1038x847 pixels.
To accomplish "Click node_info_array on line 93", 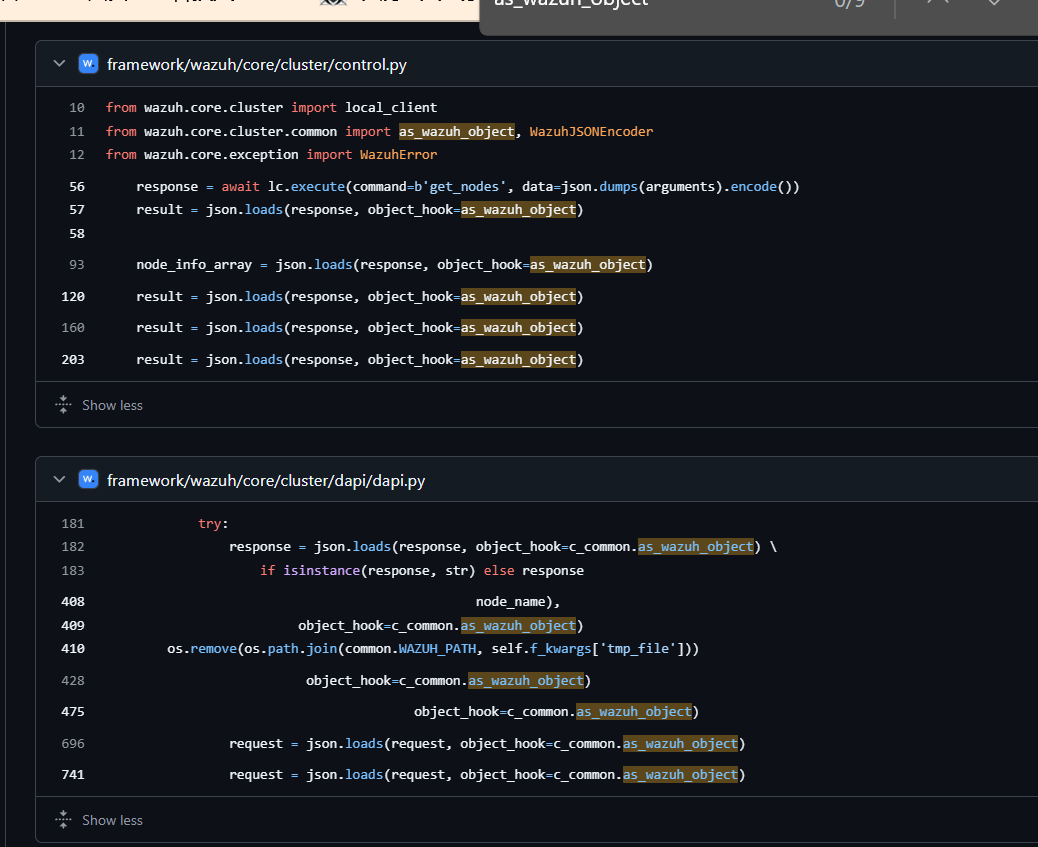I will tap(194, 264).
